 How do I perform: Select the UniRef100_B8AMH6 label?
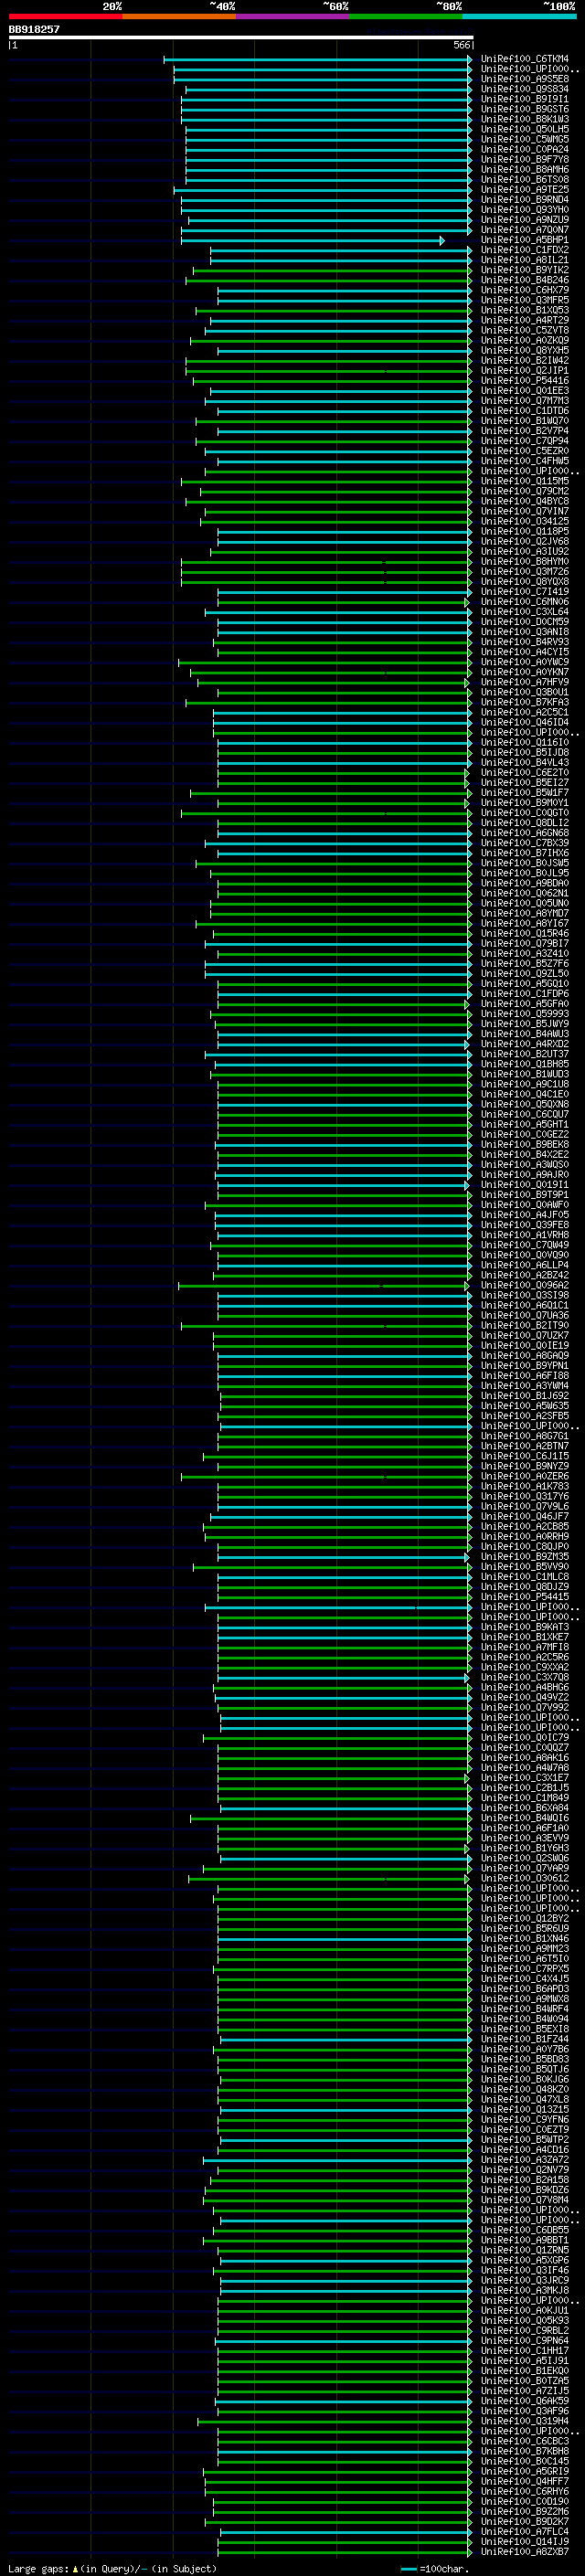pyautogui.click(x=525, y=169)
